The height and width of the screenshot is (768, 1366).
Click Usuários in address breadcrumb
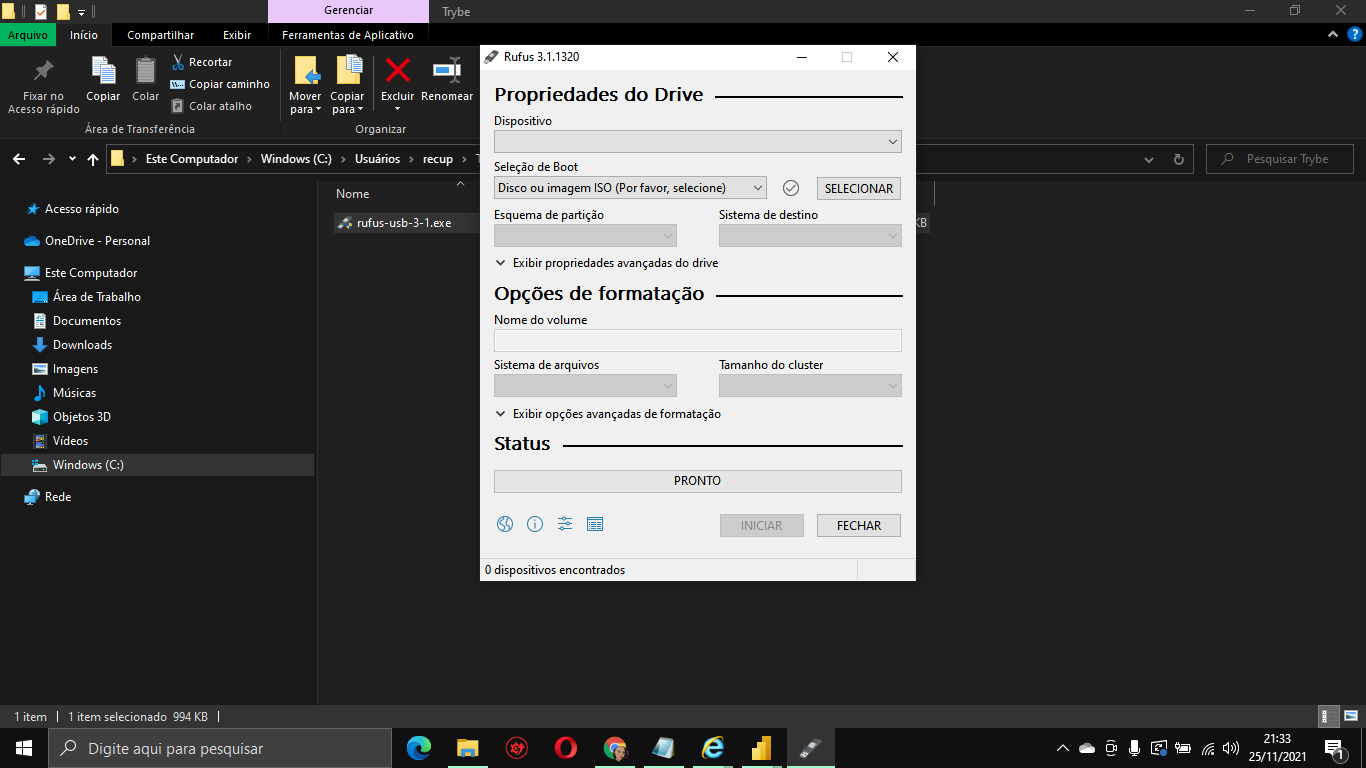pyautogui.click(x=377, y=159)
